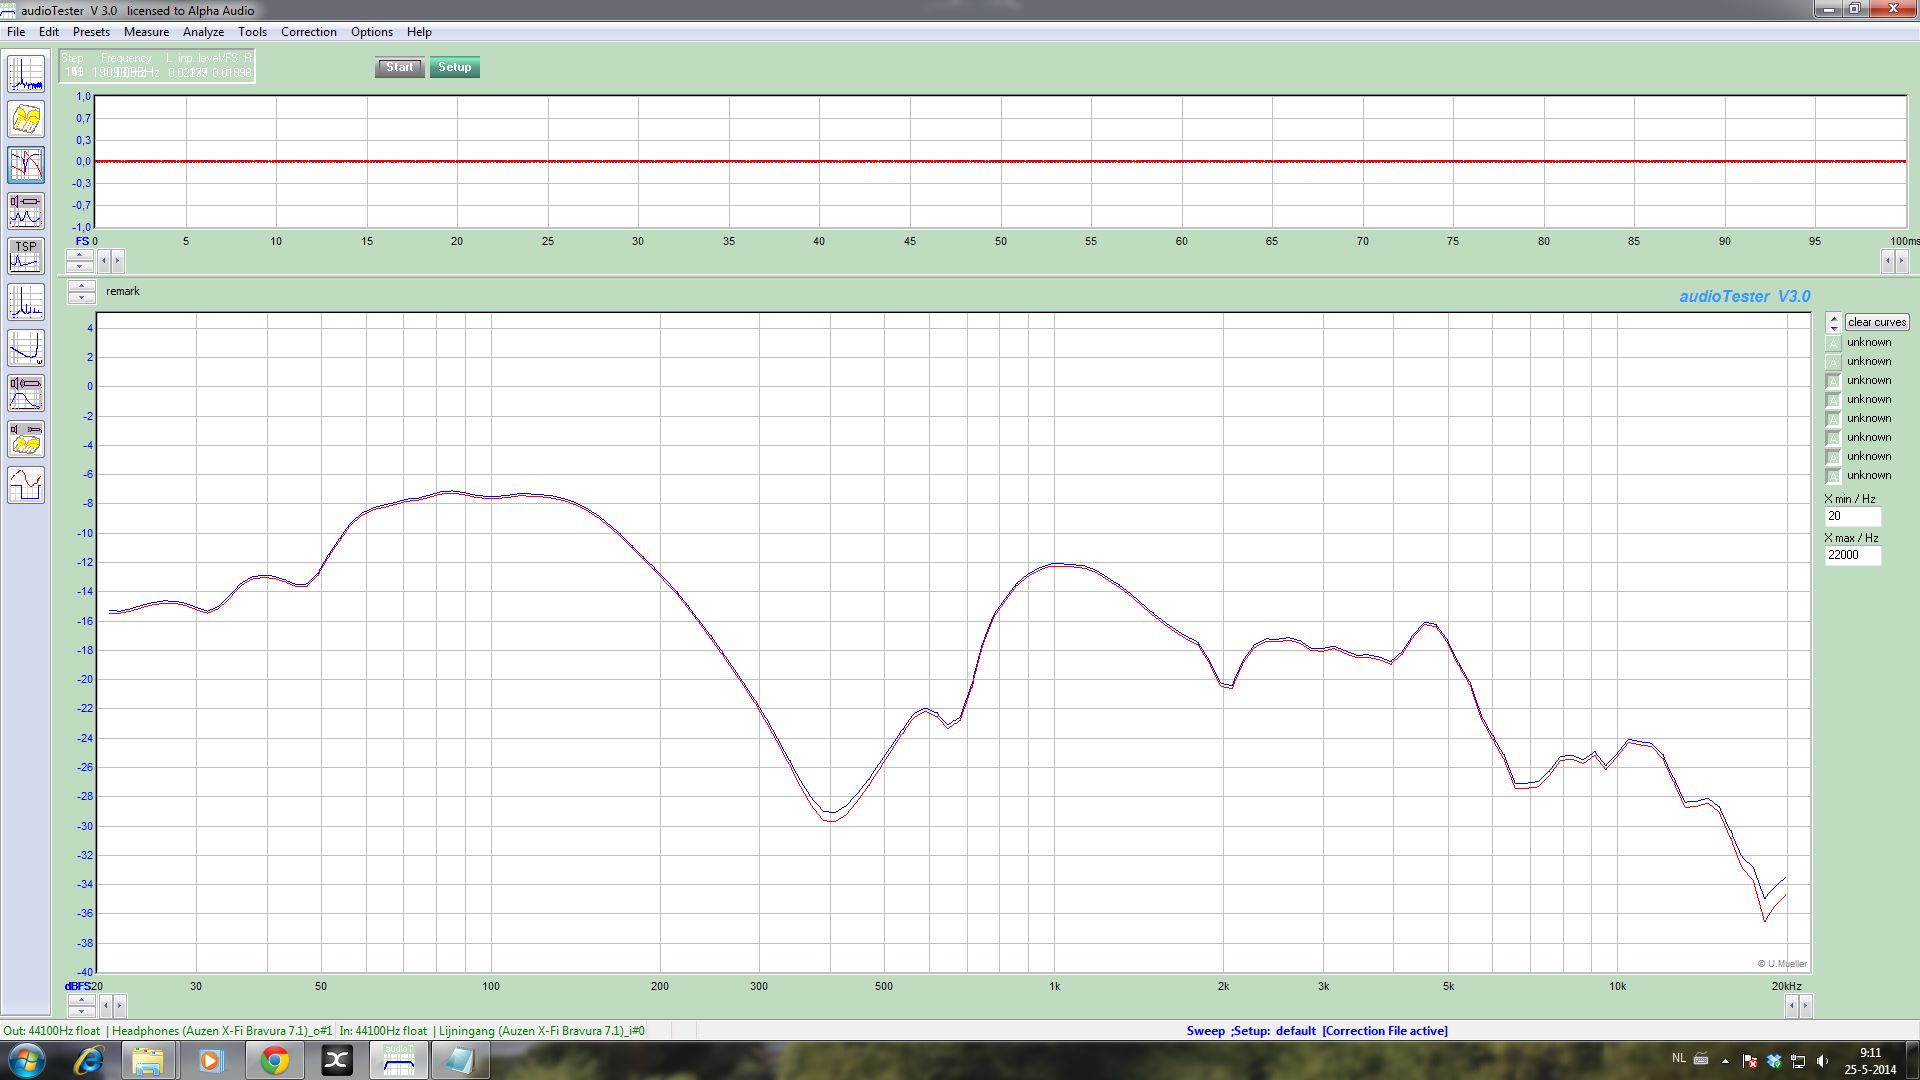Shift time plot right with arrow near FS

pos(117,261)
